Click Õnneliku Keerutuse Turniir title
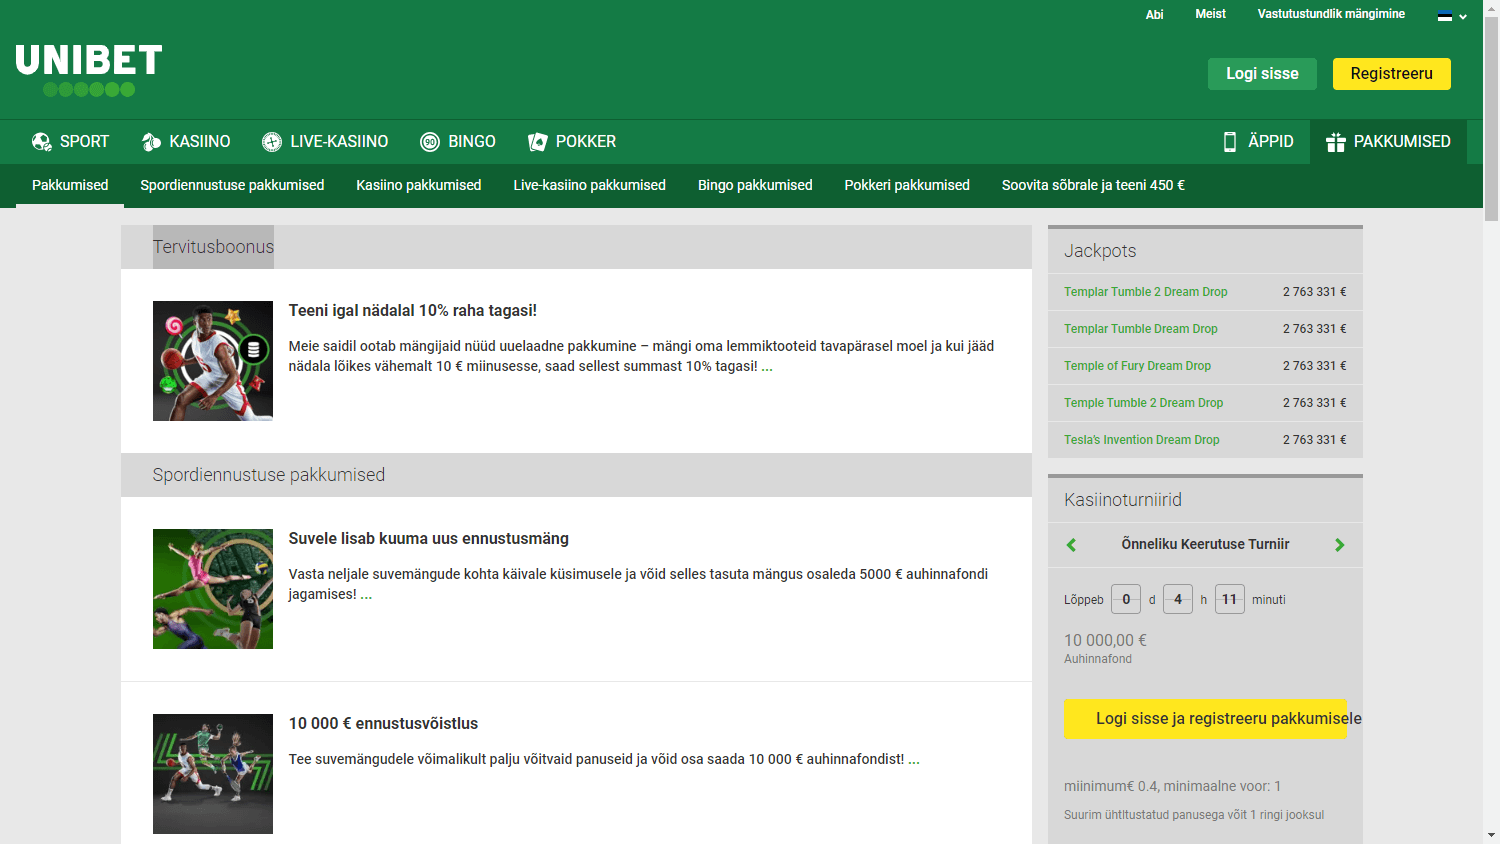1500x844 pixels. [1205, 545]
